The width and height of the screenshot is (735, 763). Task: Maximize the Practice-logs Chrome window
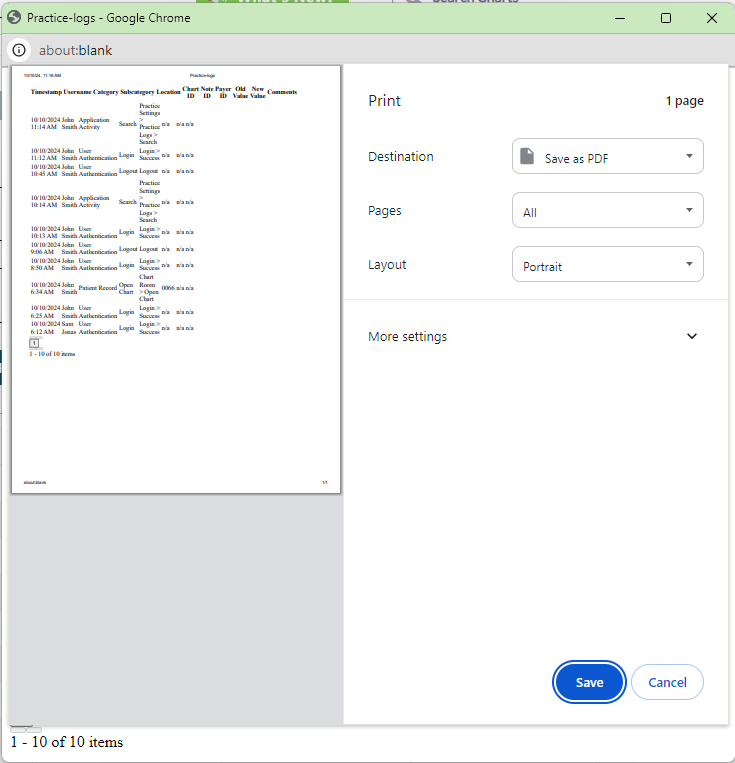point(666,18)
